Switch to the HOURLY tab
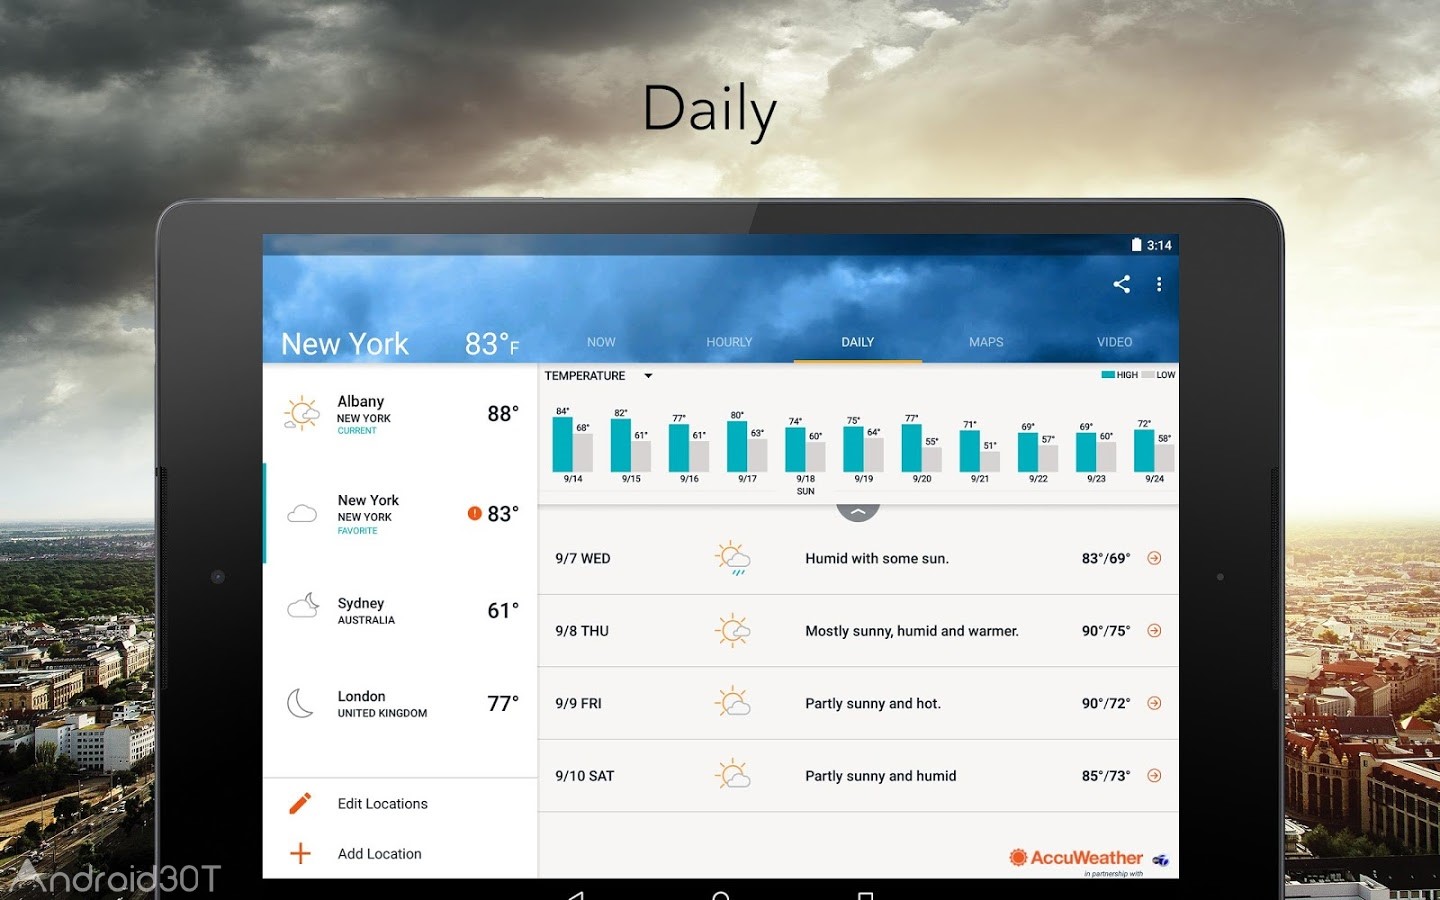The height and width of the screenshot is (900, 1440). tap(729, 342)
